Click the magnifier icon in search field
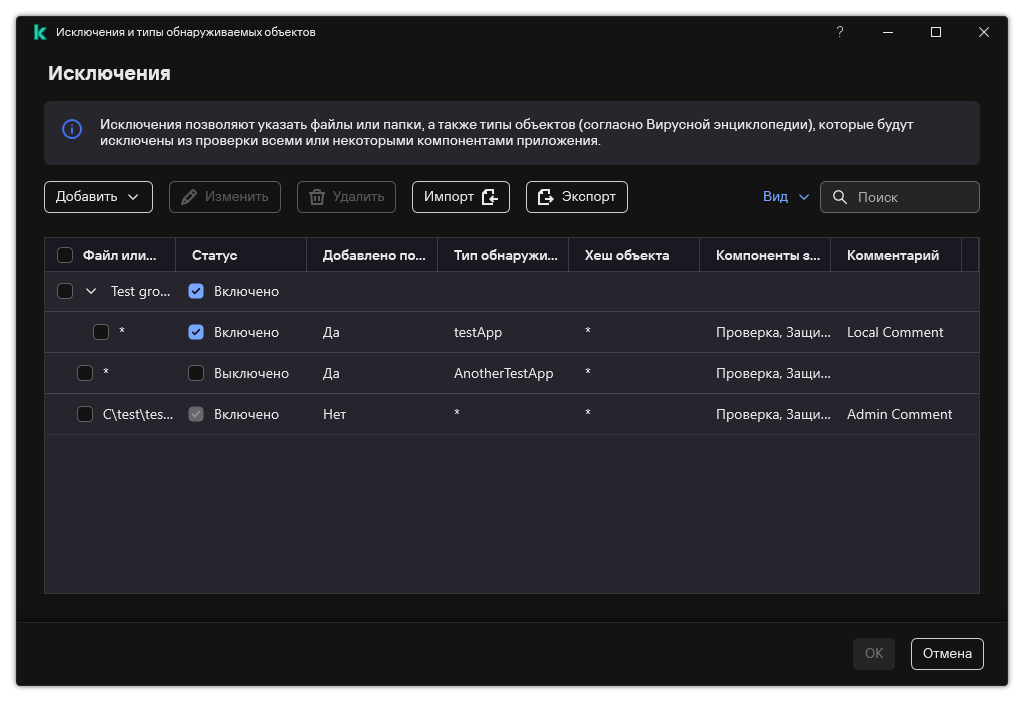Viewport: 1024px width, 702px height. pyautogui.click(x=840, y=197)
